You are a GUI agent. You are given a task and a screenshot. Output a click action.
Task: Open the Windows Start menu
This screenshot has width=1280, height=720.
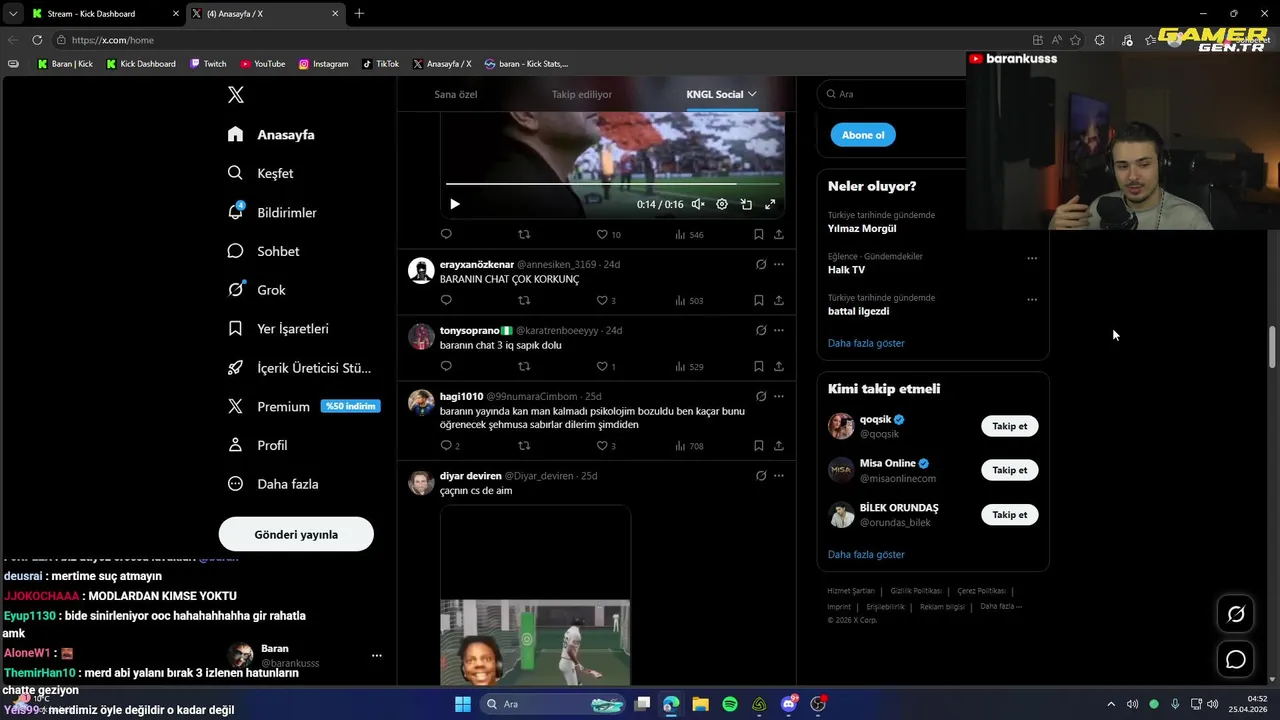463,704
